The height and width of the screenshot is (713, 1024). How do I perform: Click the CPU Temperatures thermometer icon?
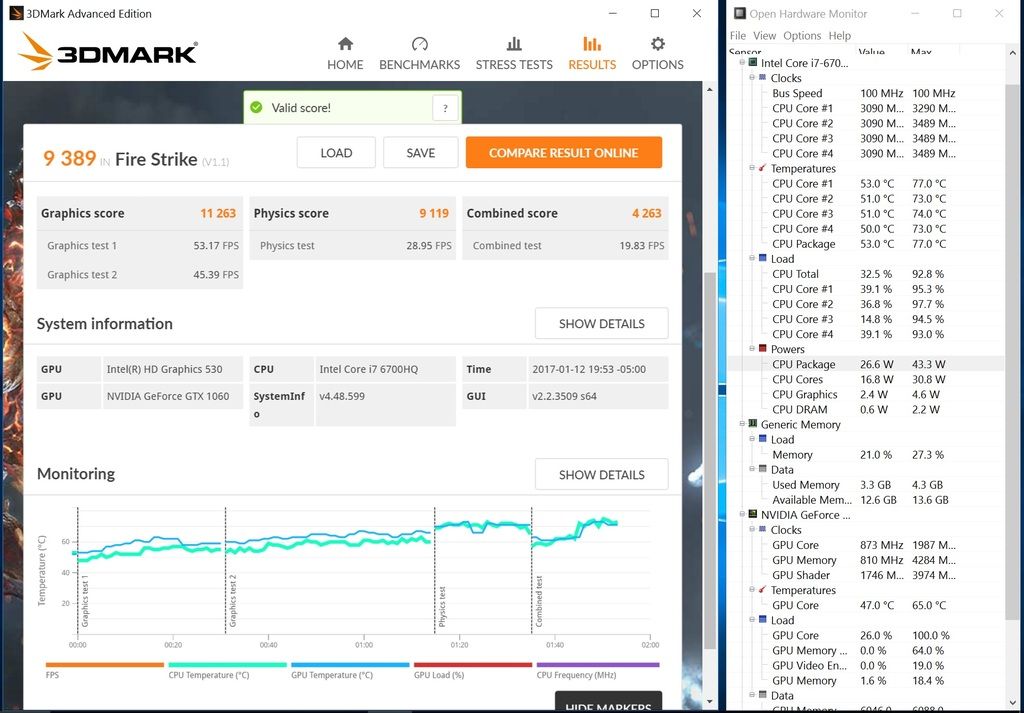tap(762, 168)
